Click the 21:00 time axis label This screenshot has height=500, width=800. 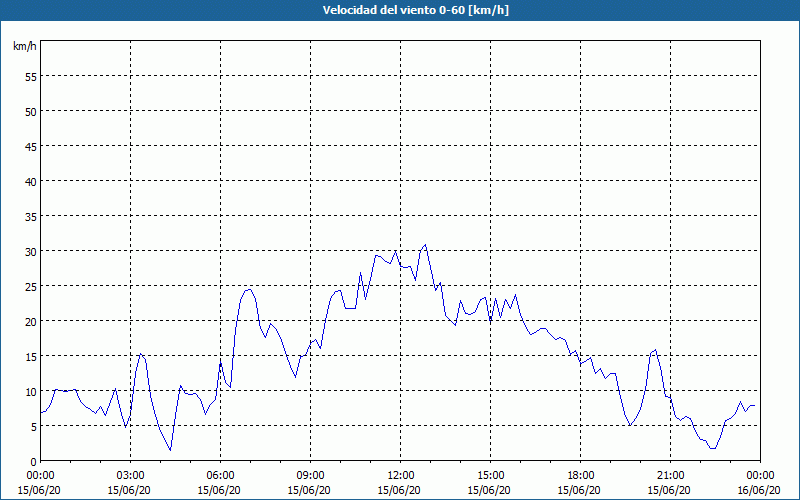(670, 476)
